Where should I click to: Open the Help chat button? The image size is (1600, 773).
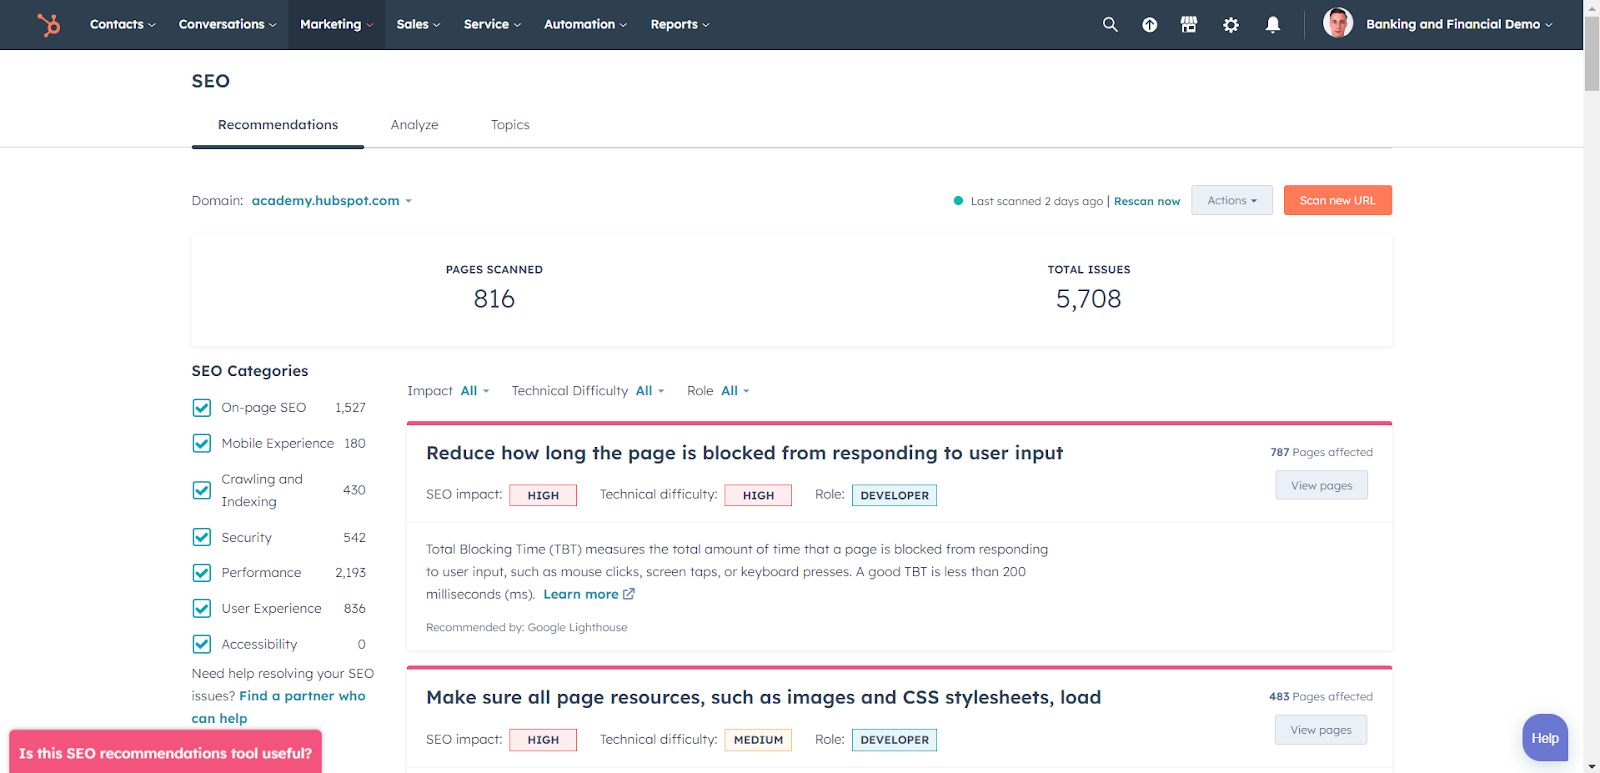pos(1545,738)
